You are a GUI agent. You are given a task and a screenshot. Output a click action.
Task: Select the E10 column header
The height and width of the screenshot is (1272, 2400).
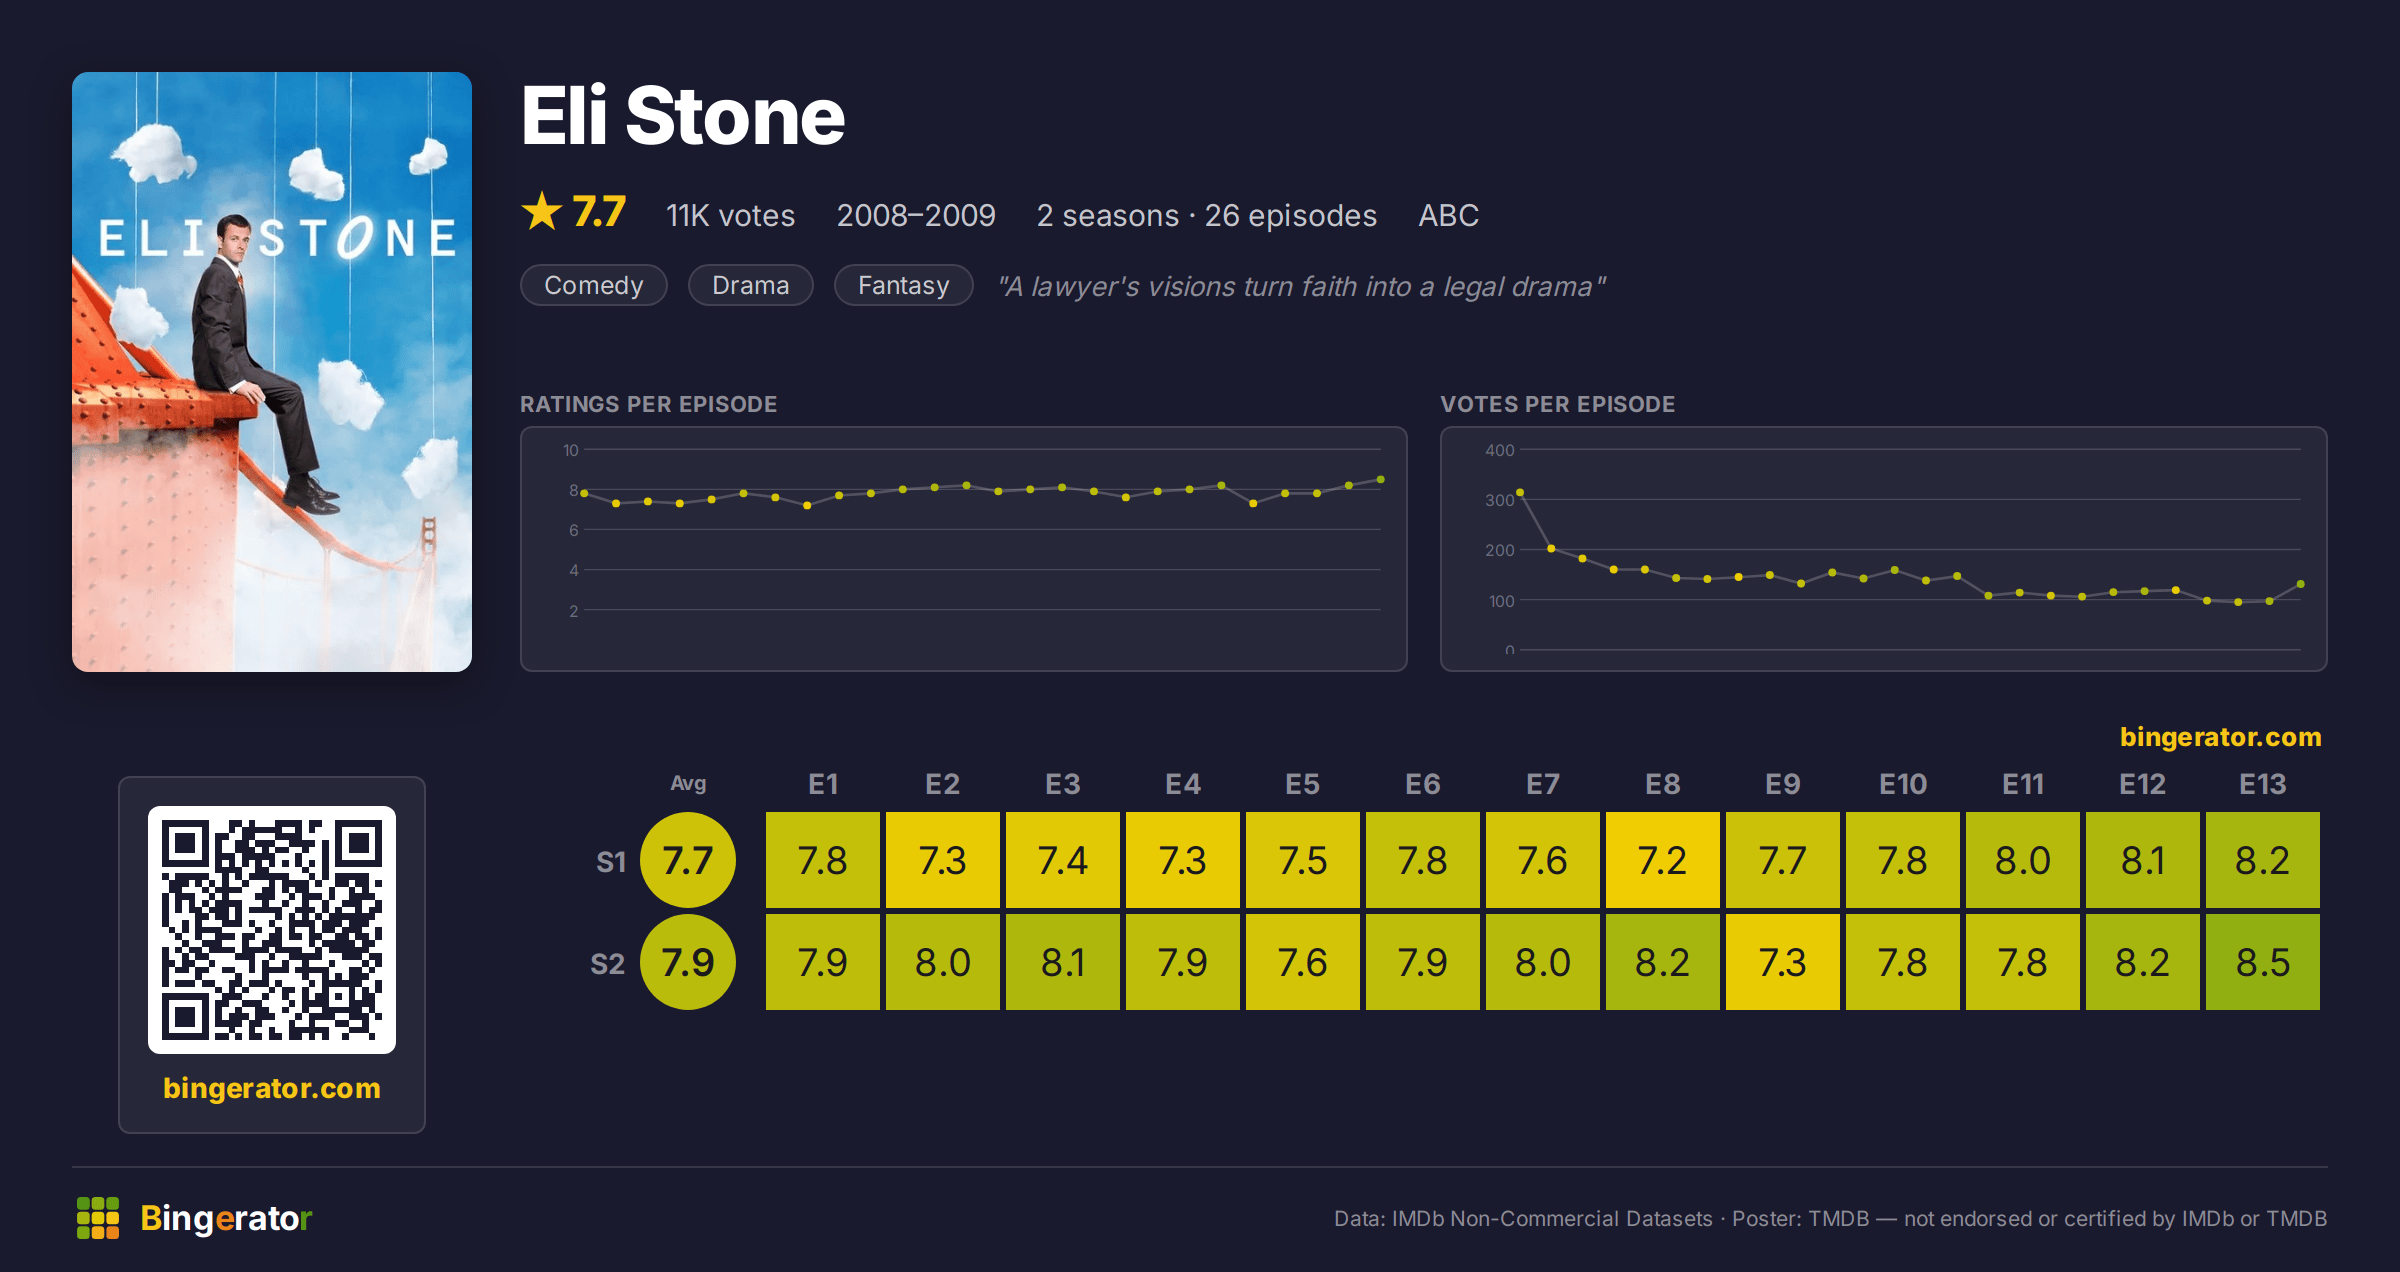tap(1903, 784)
